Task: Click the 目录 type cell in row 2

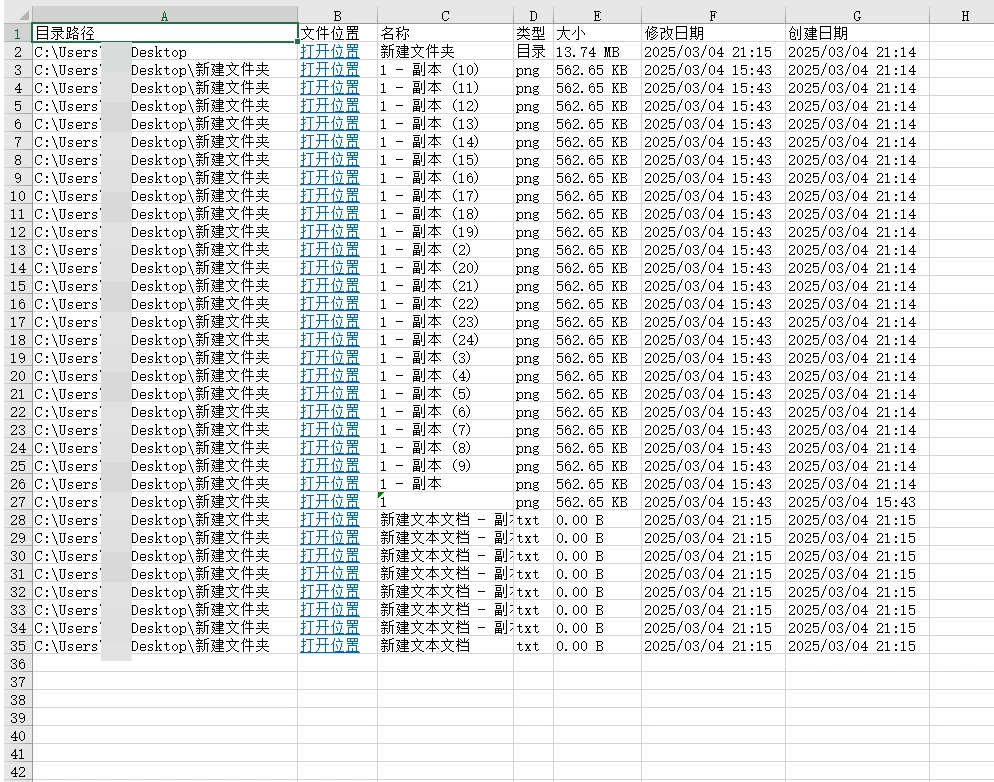Action: pyautogui.click(x=531, y=51)
